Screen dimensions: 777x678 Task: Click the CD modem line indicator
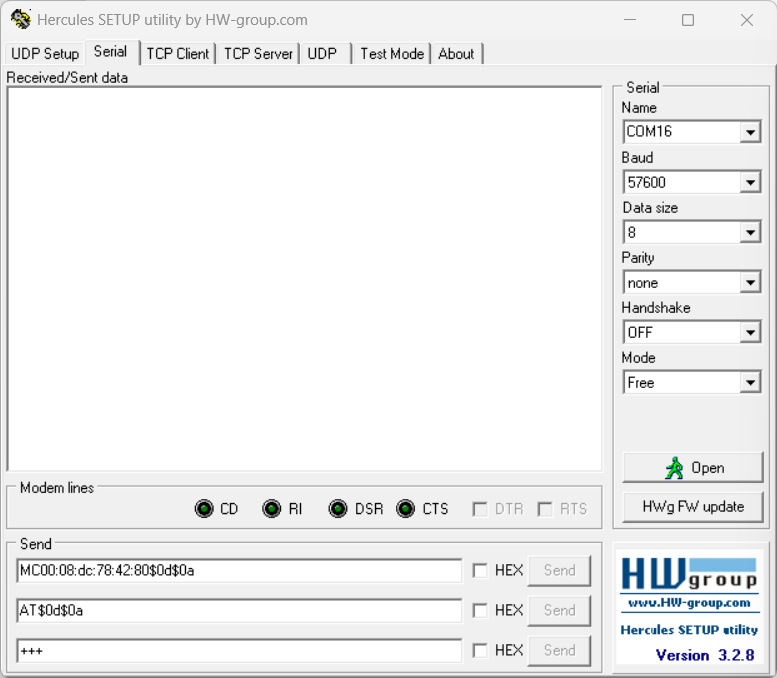click(x=204, y=508)
